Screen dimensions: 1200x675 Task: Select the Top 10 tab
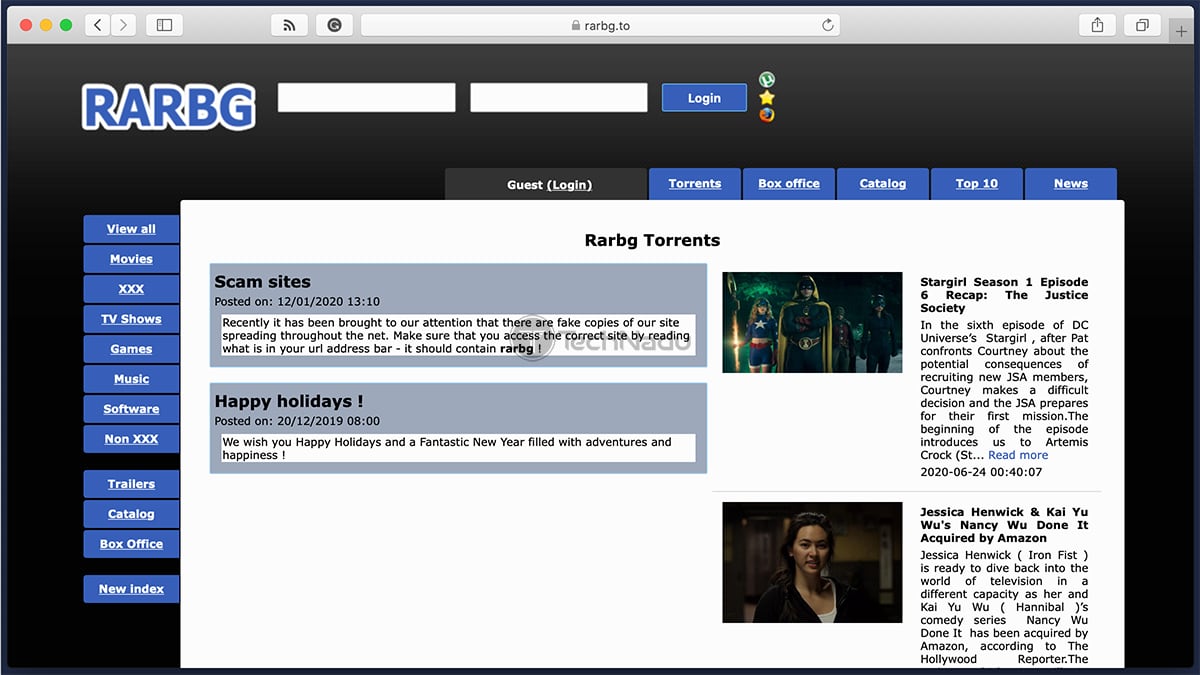pos(977,184)
